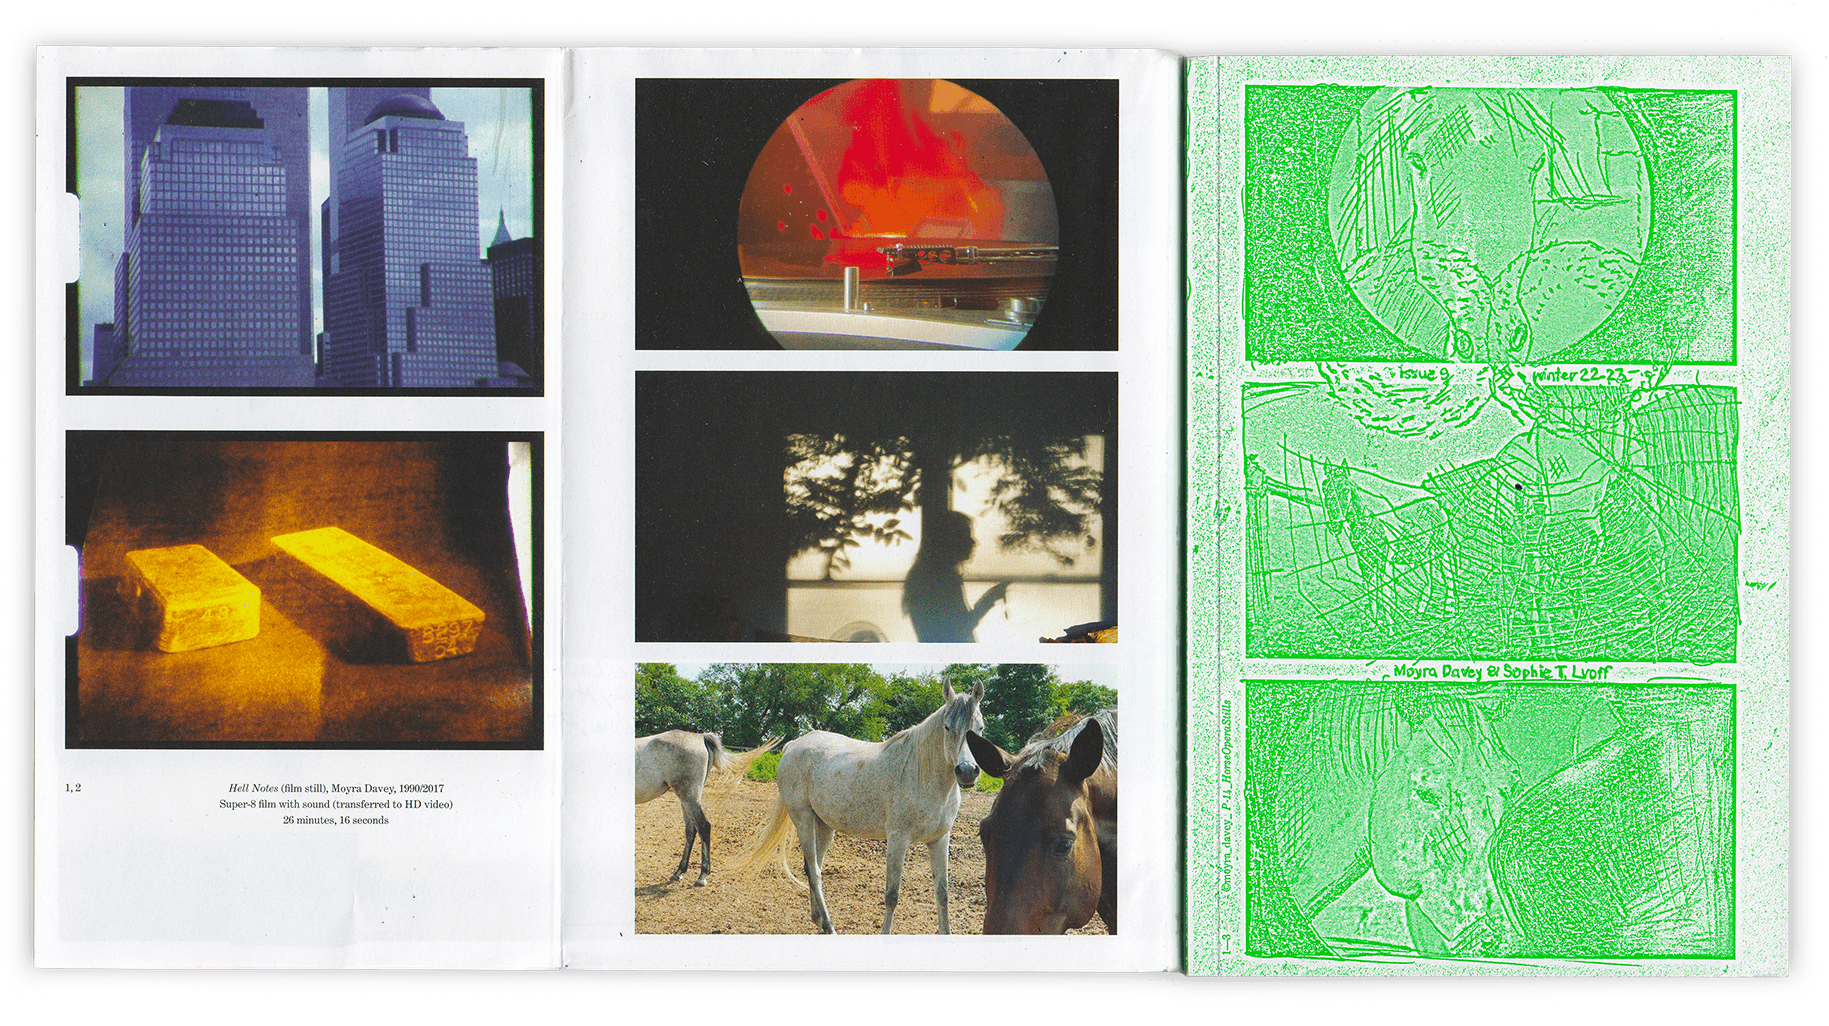Select the bottom green horse head cover panel
The height and width of the screenshot is (1026, 1829).
coord(1490,821)
